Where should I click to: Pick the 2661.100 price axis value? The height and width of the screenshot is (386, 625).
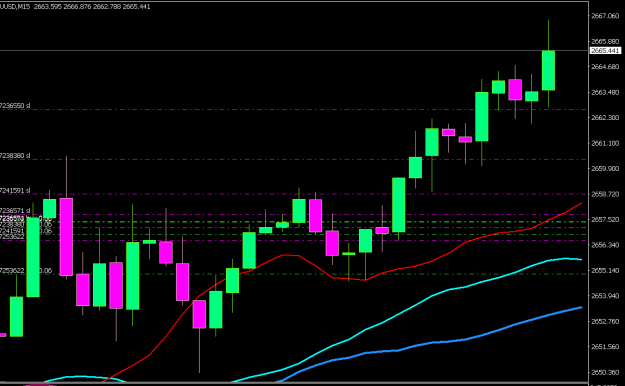(605, 143)
